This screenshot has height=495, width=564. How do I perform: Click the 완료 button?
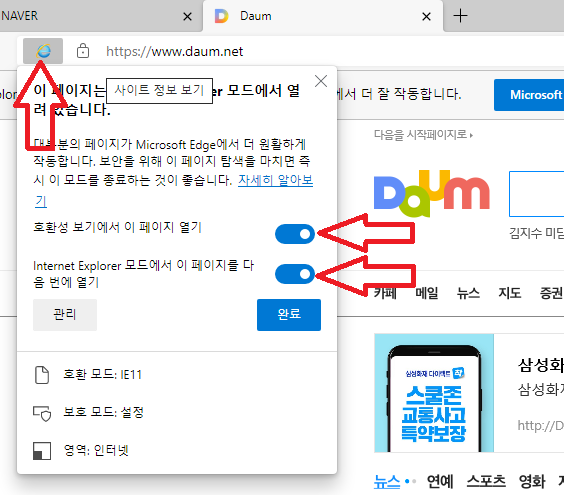tap(289, 314)
